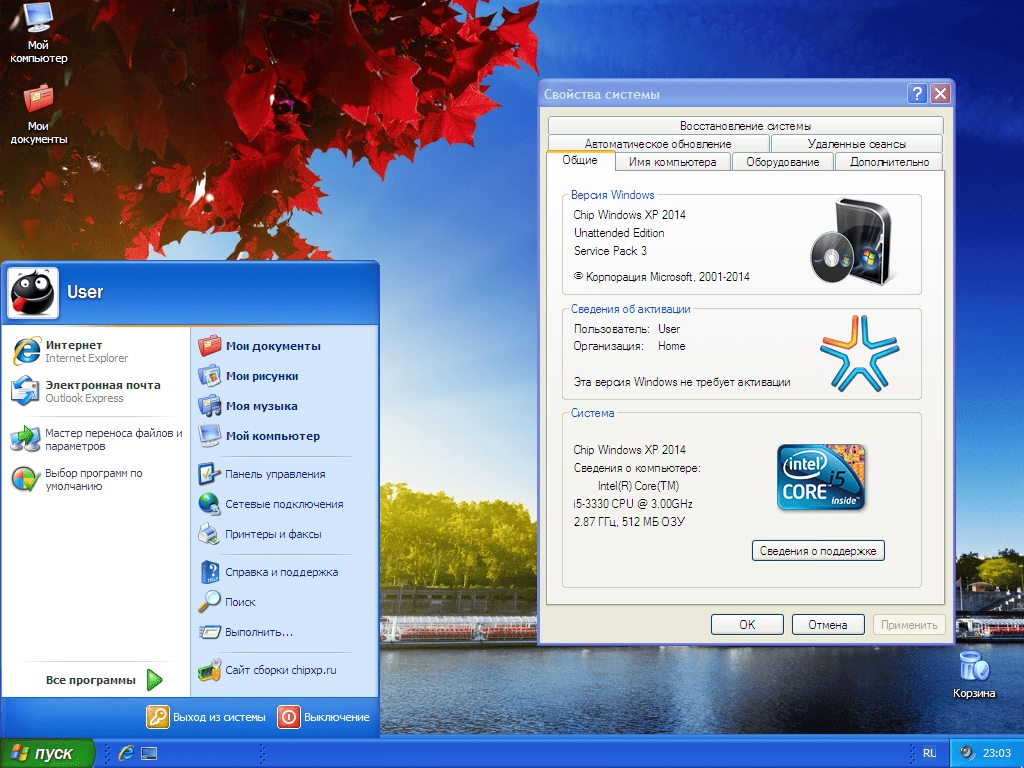Viewport: 1024px width, 768px height.
Task: Open the Recycle Bin (Корзина) icon
Action: click(974, 675)
